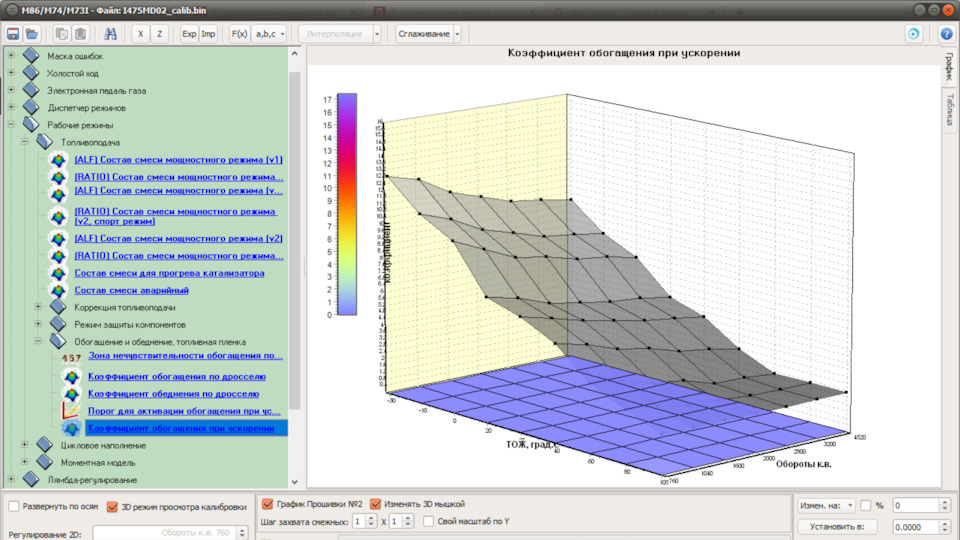Screen dimensions: 960x540
Task: Click the color scale legend bar
Action: click(x=347, y=204)
